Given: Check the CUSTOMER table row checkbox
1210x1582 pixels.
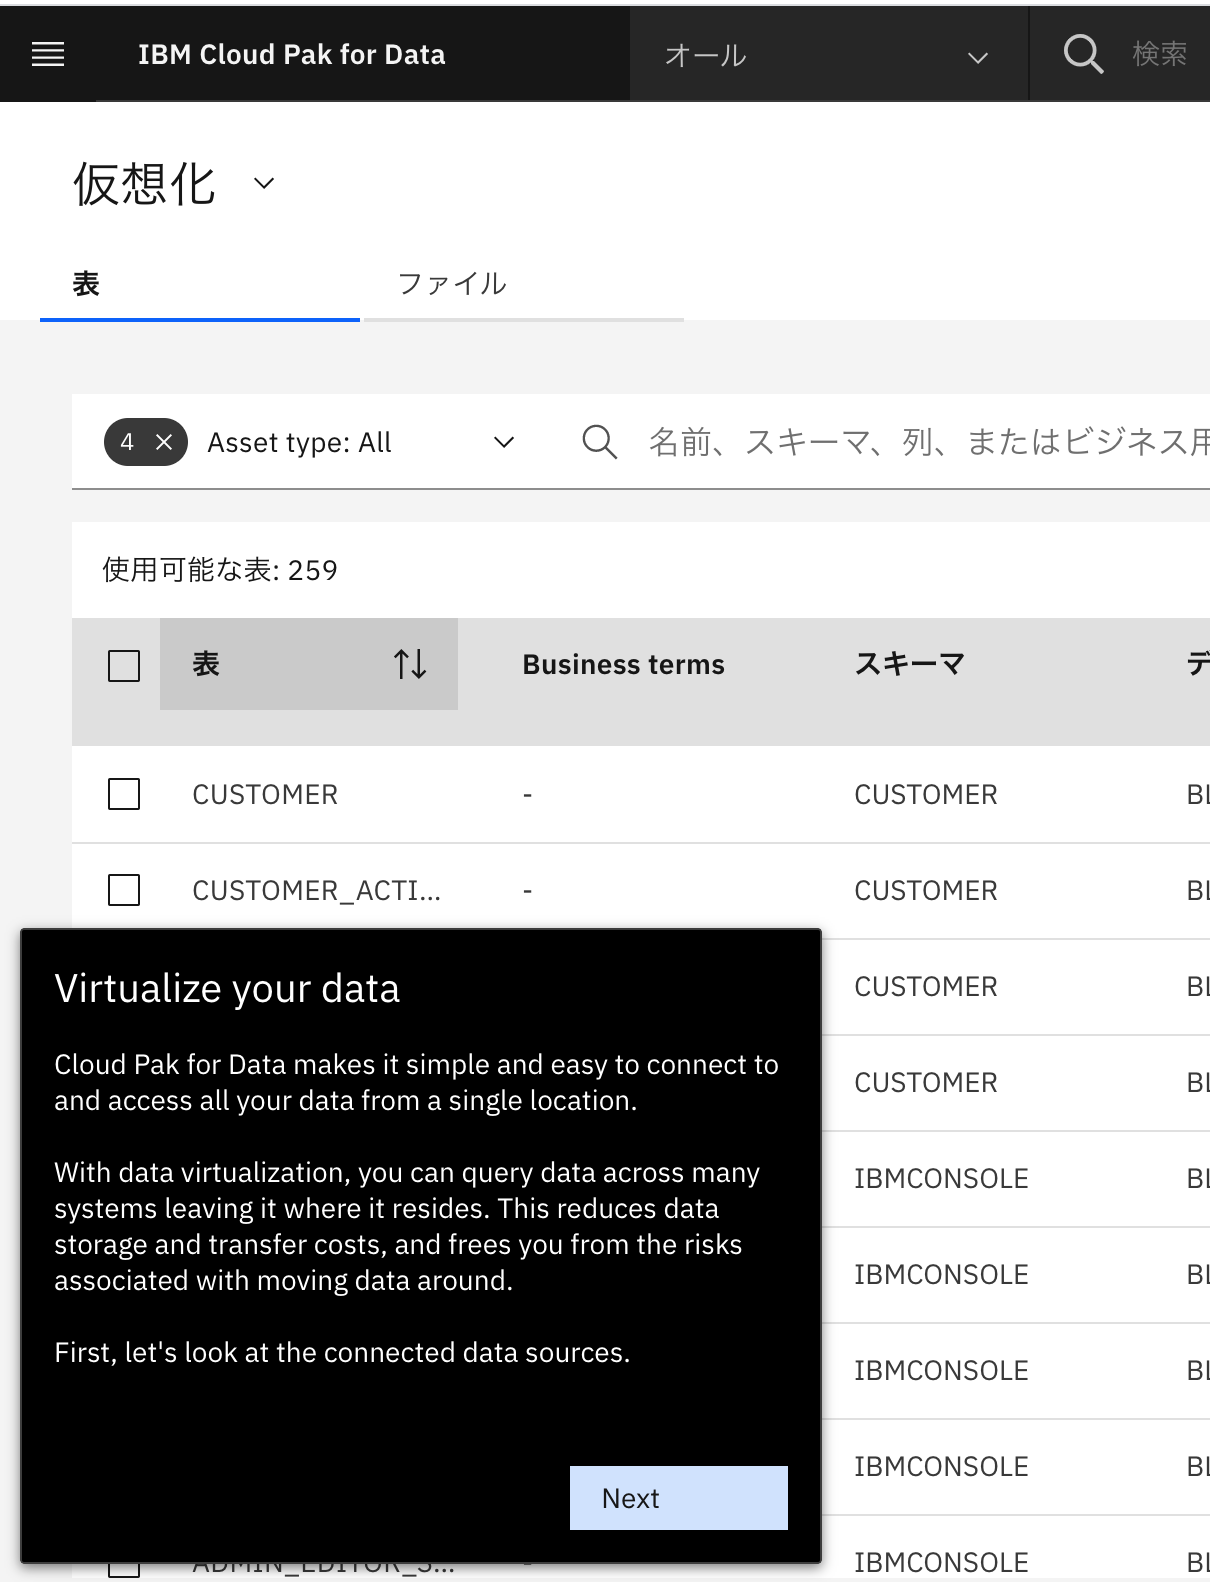Looking at the screenshot, I should pos(124,795).
